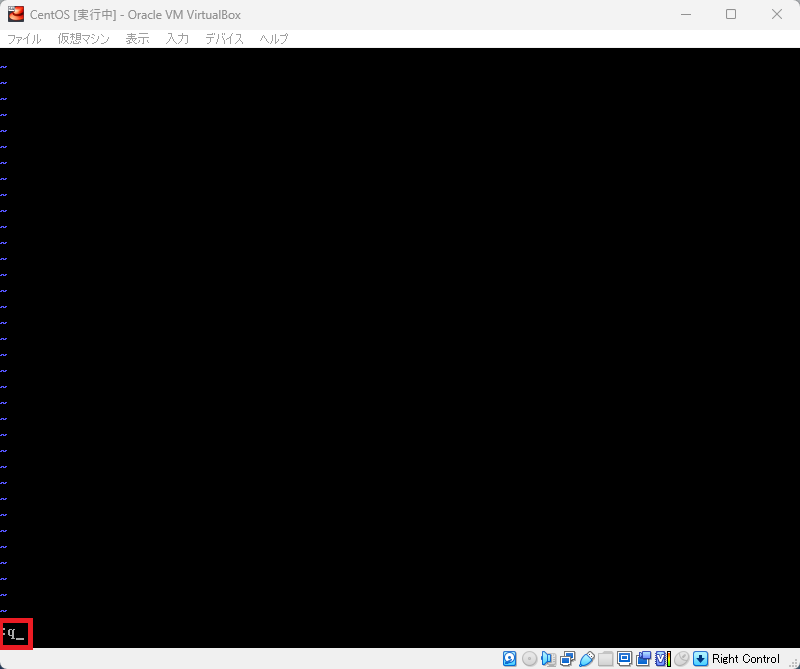Minimize the VirtualBox window
The height and width of the screenshot is (669, 800).
tap(686, 14)
